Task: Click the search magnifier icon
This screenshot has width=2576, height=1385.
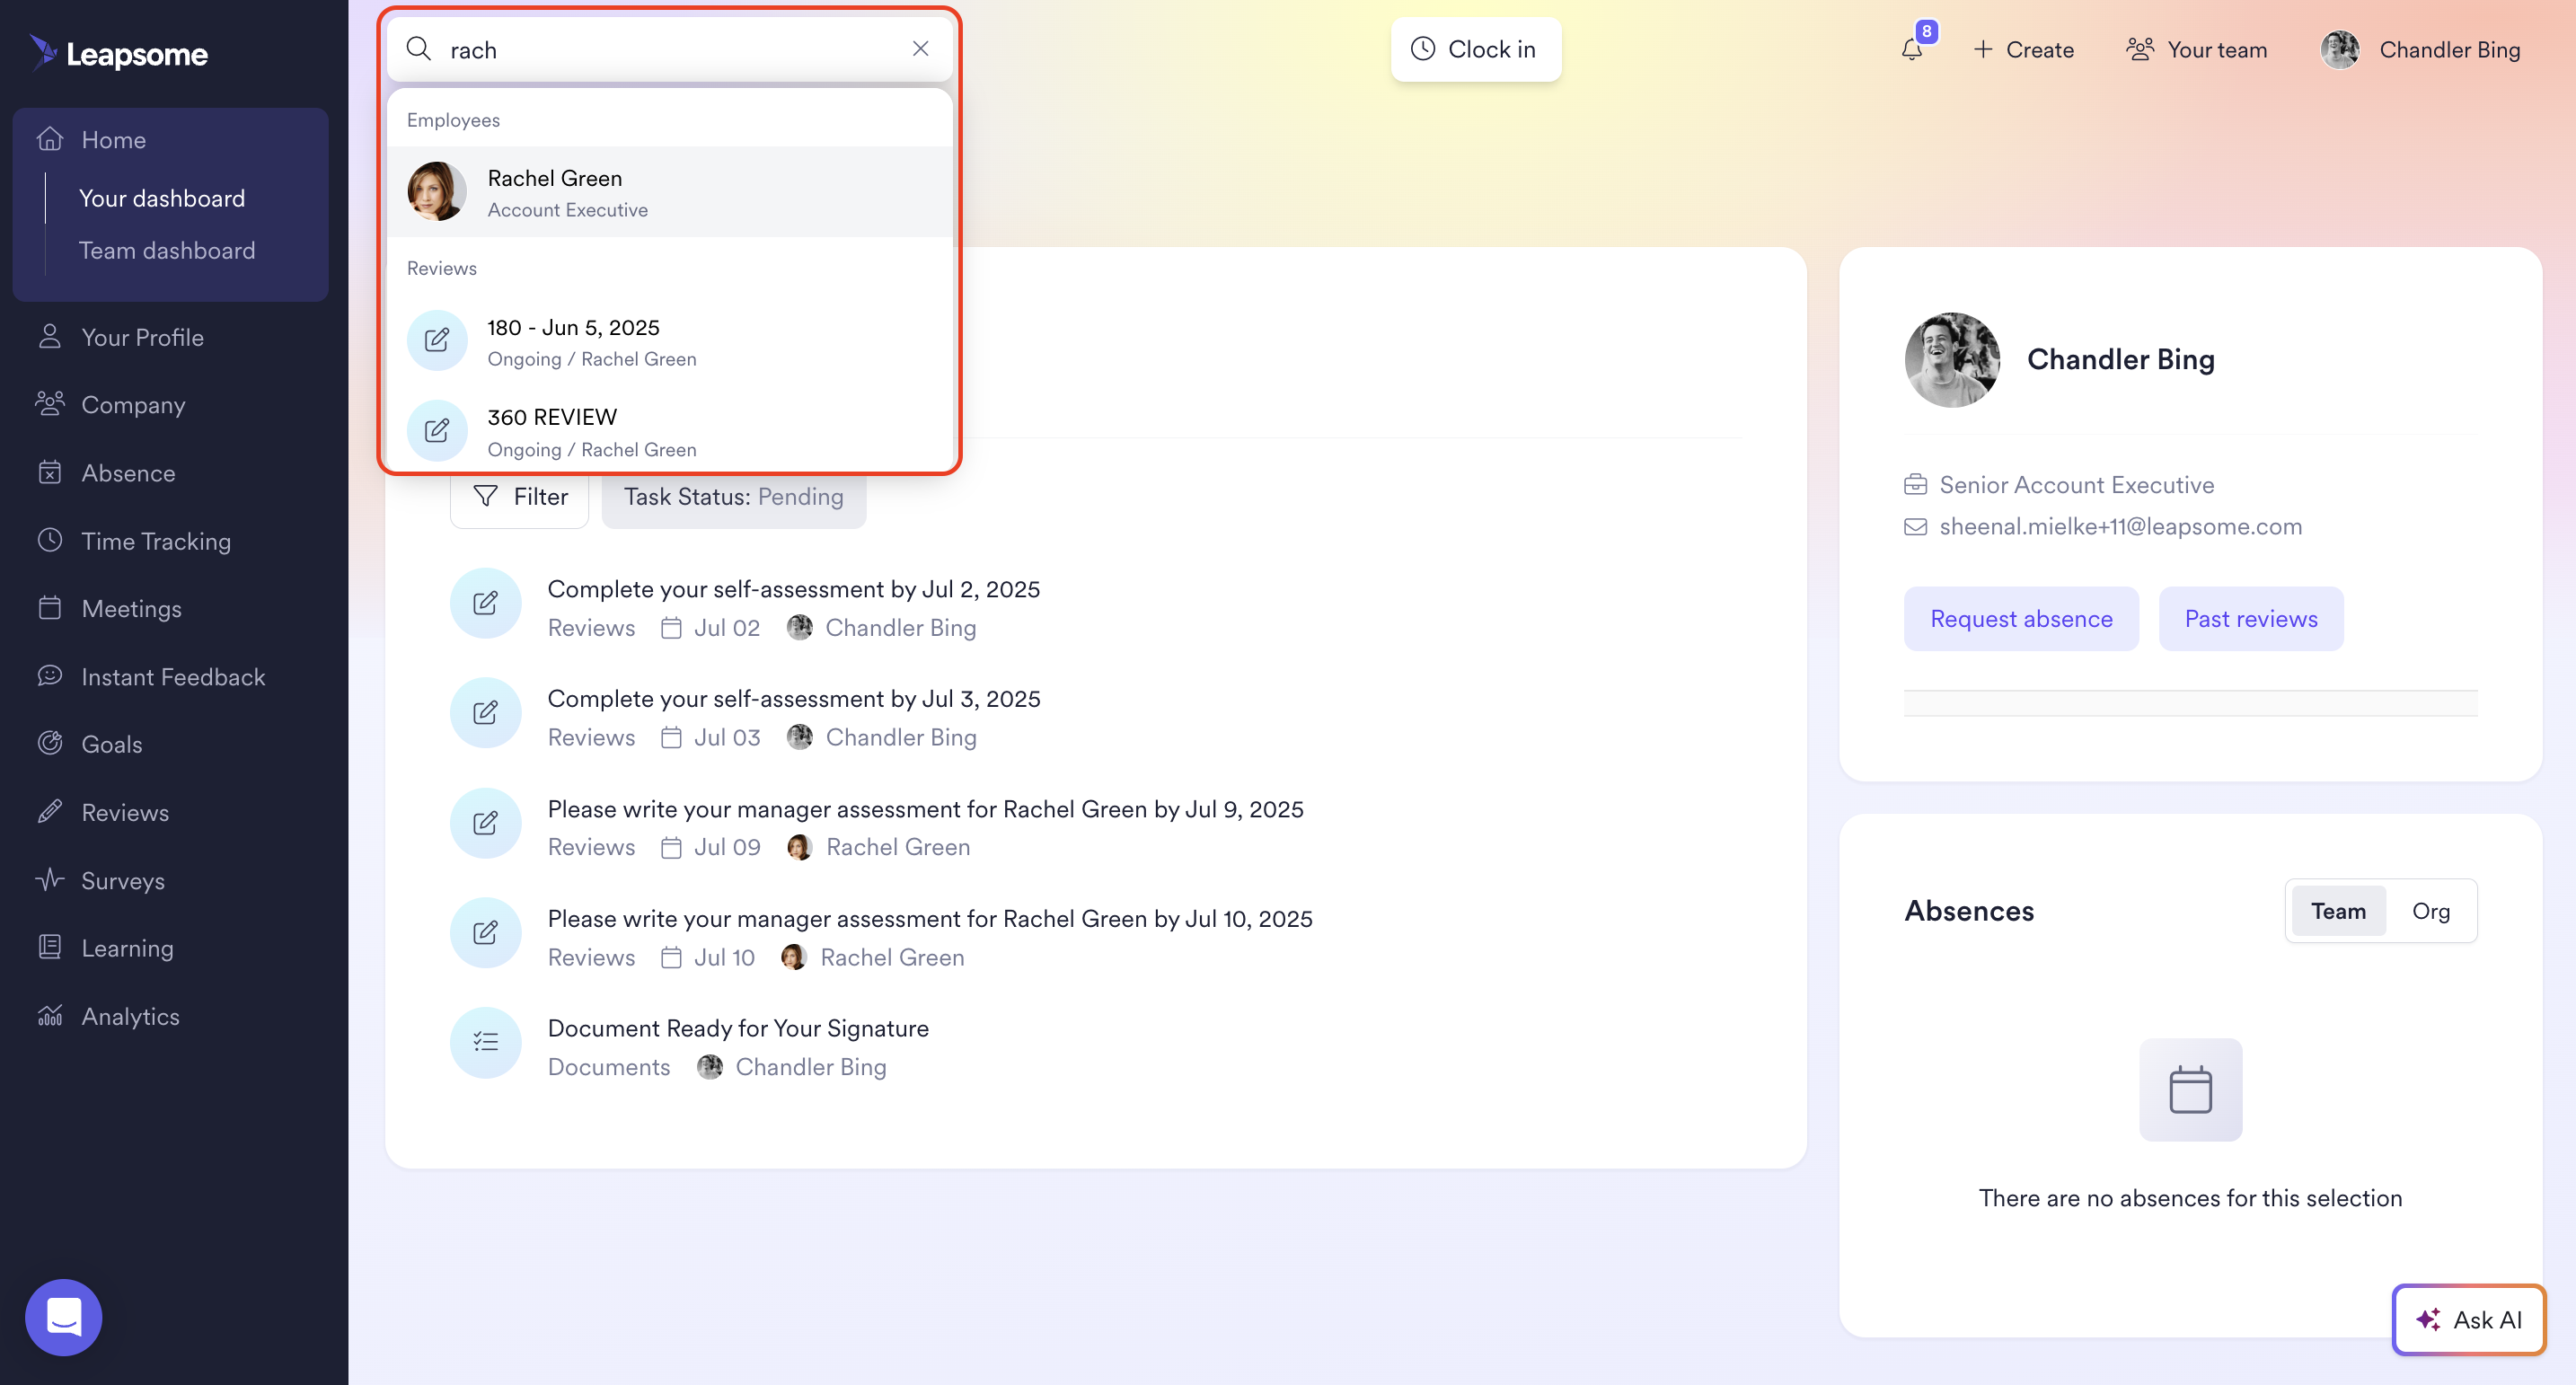Action: point(419,49)
